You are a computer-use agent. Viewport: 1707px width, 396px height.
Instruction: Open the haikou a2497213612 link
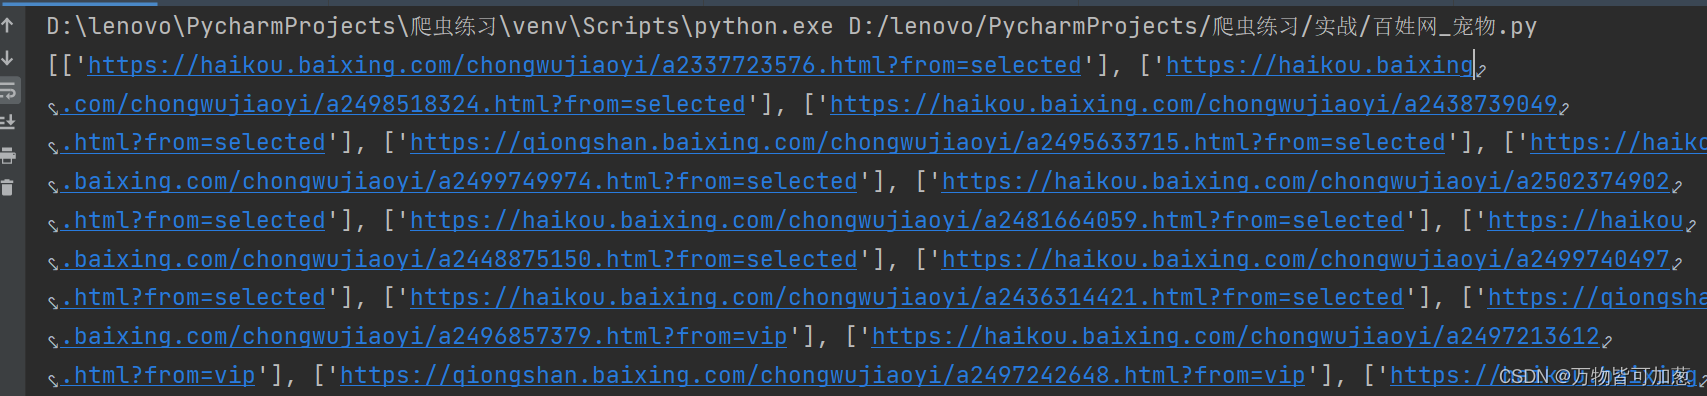pyautogui.click(x=1236, y=337)
